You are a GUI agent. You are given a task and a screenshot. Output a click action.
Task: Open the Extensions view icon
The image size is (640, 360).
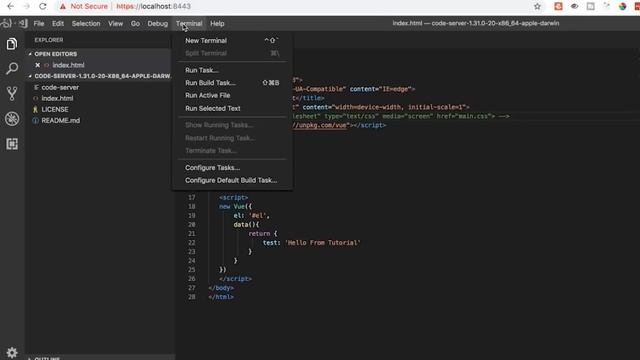point(12,144)
